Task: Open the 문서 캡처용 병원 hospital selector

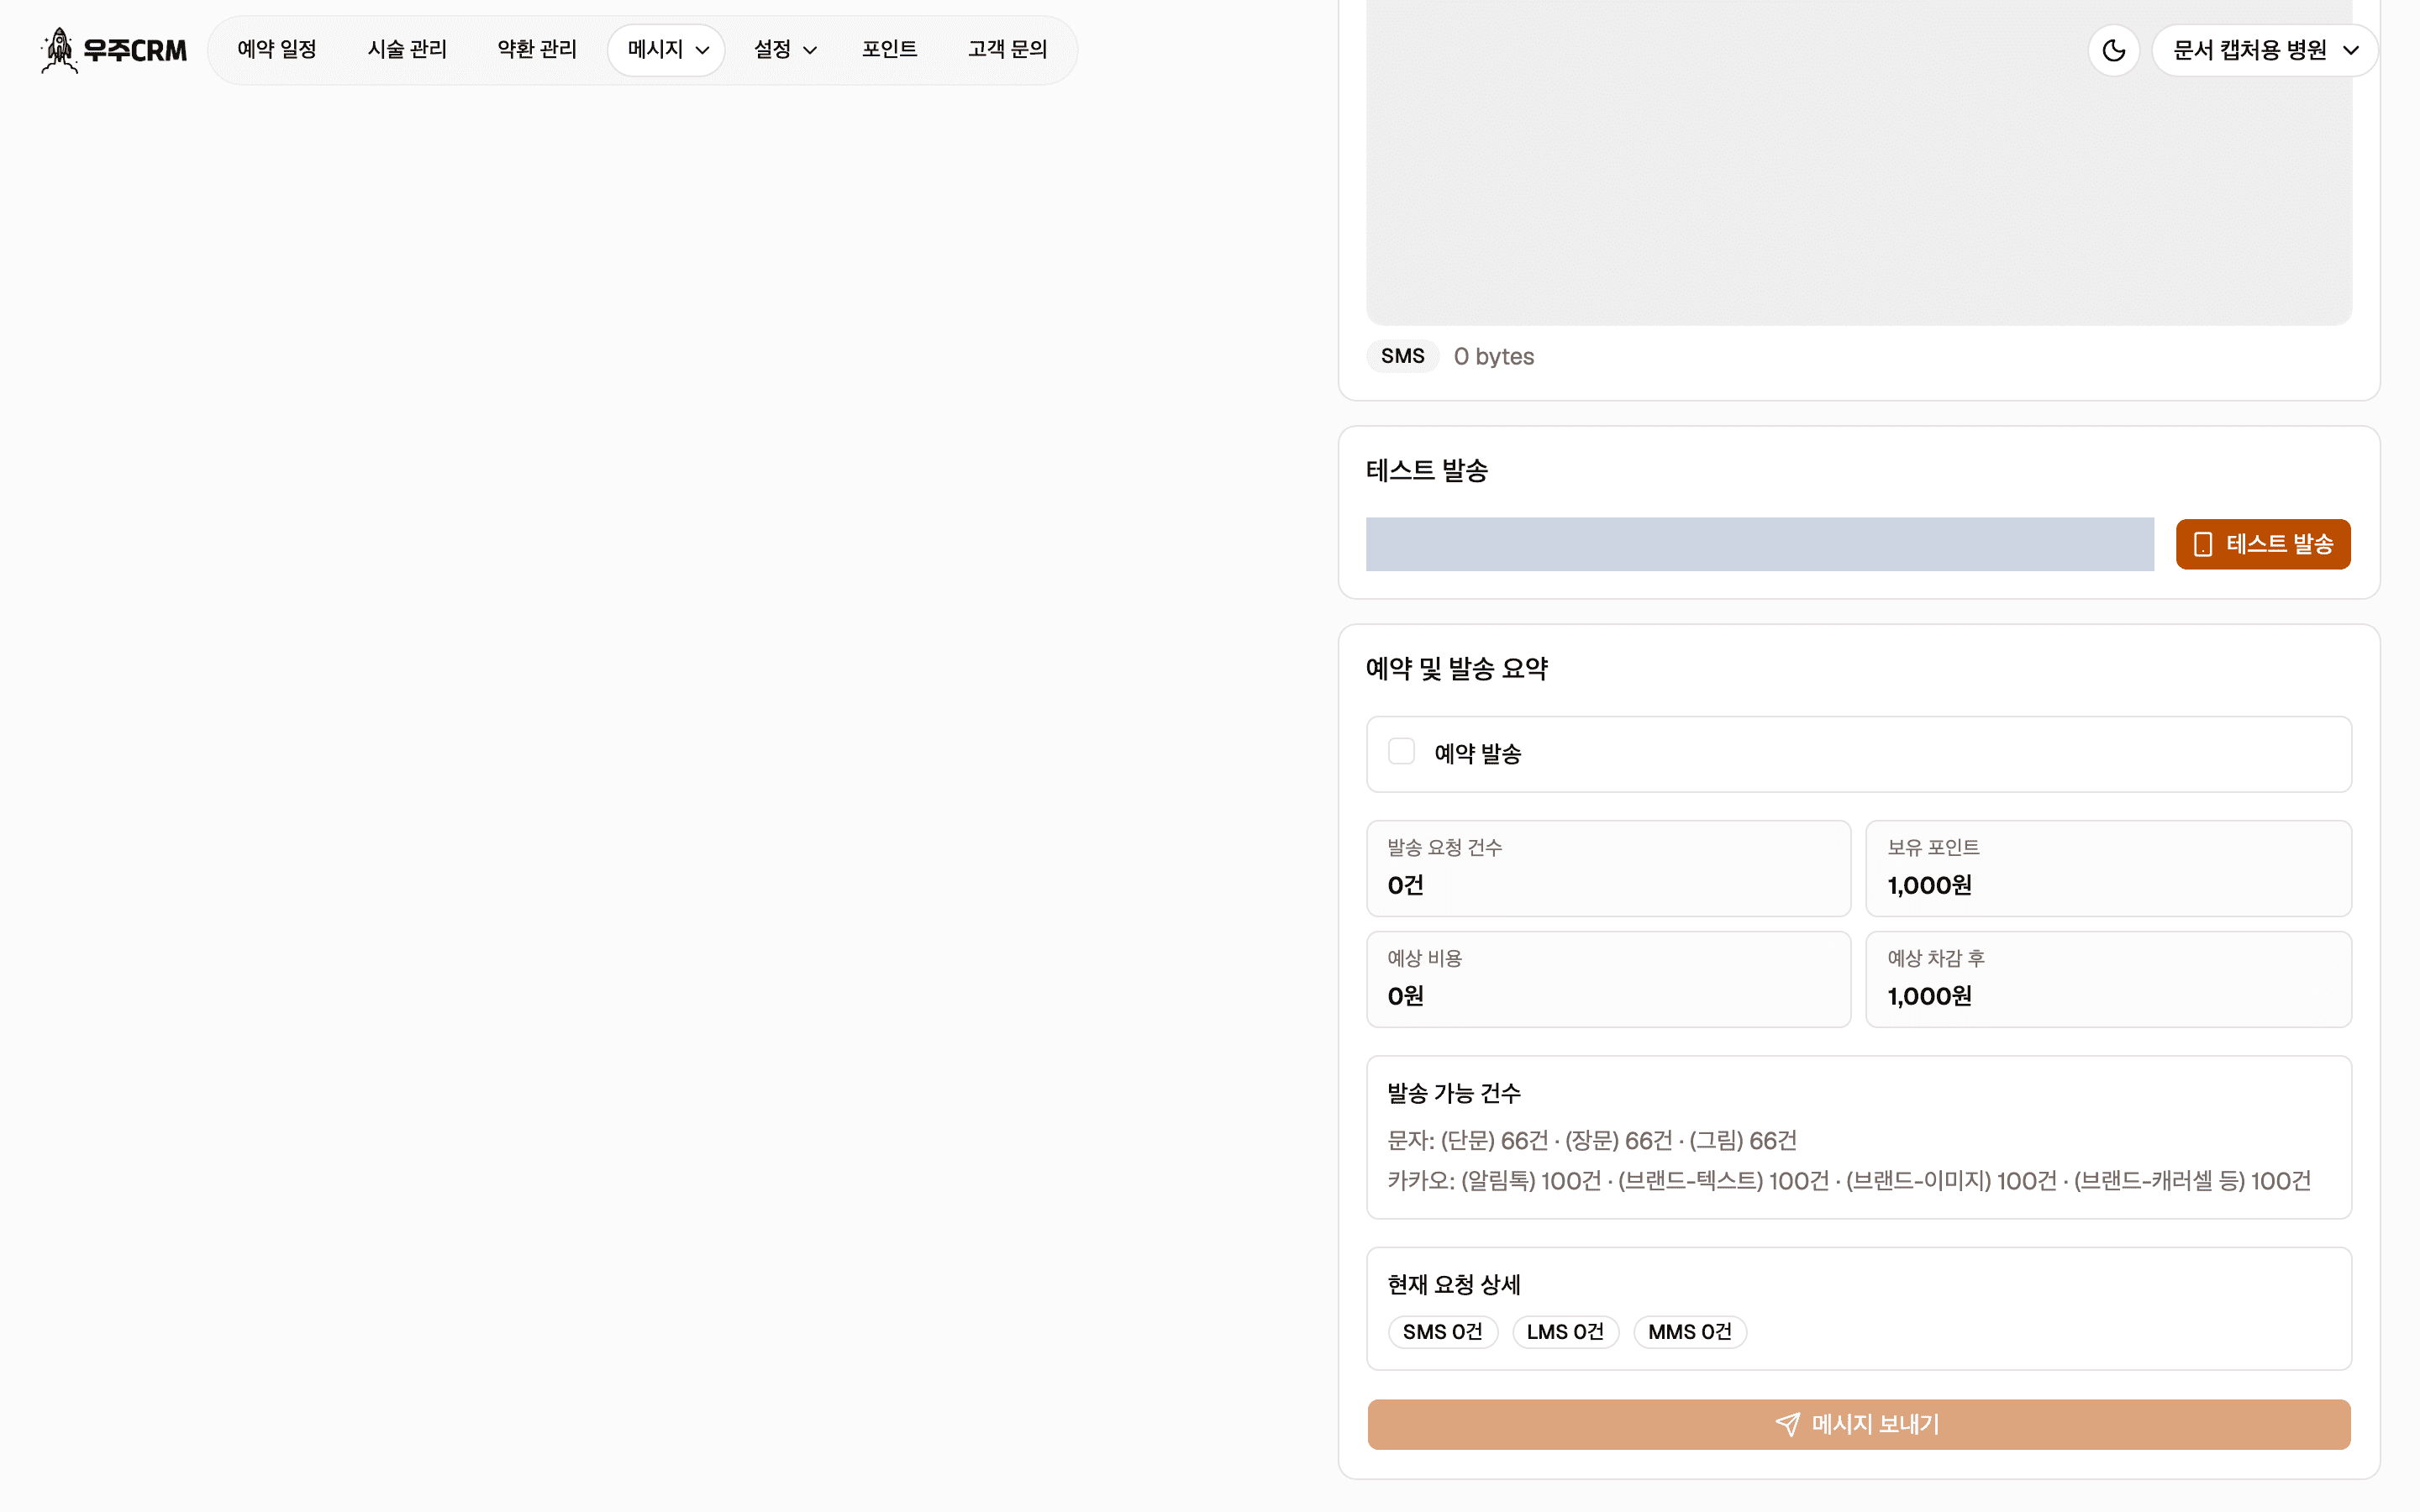Action: (2265, 50)
